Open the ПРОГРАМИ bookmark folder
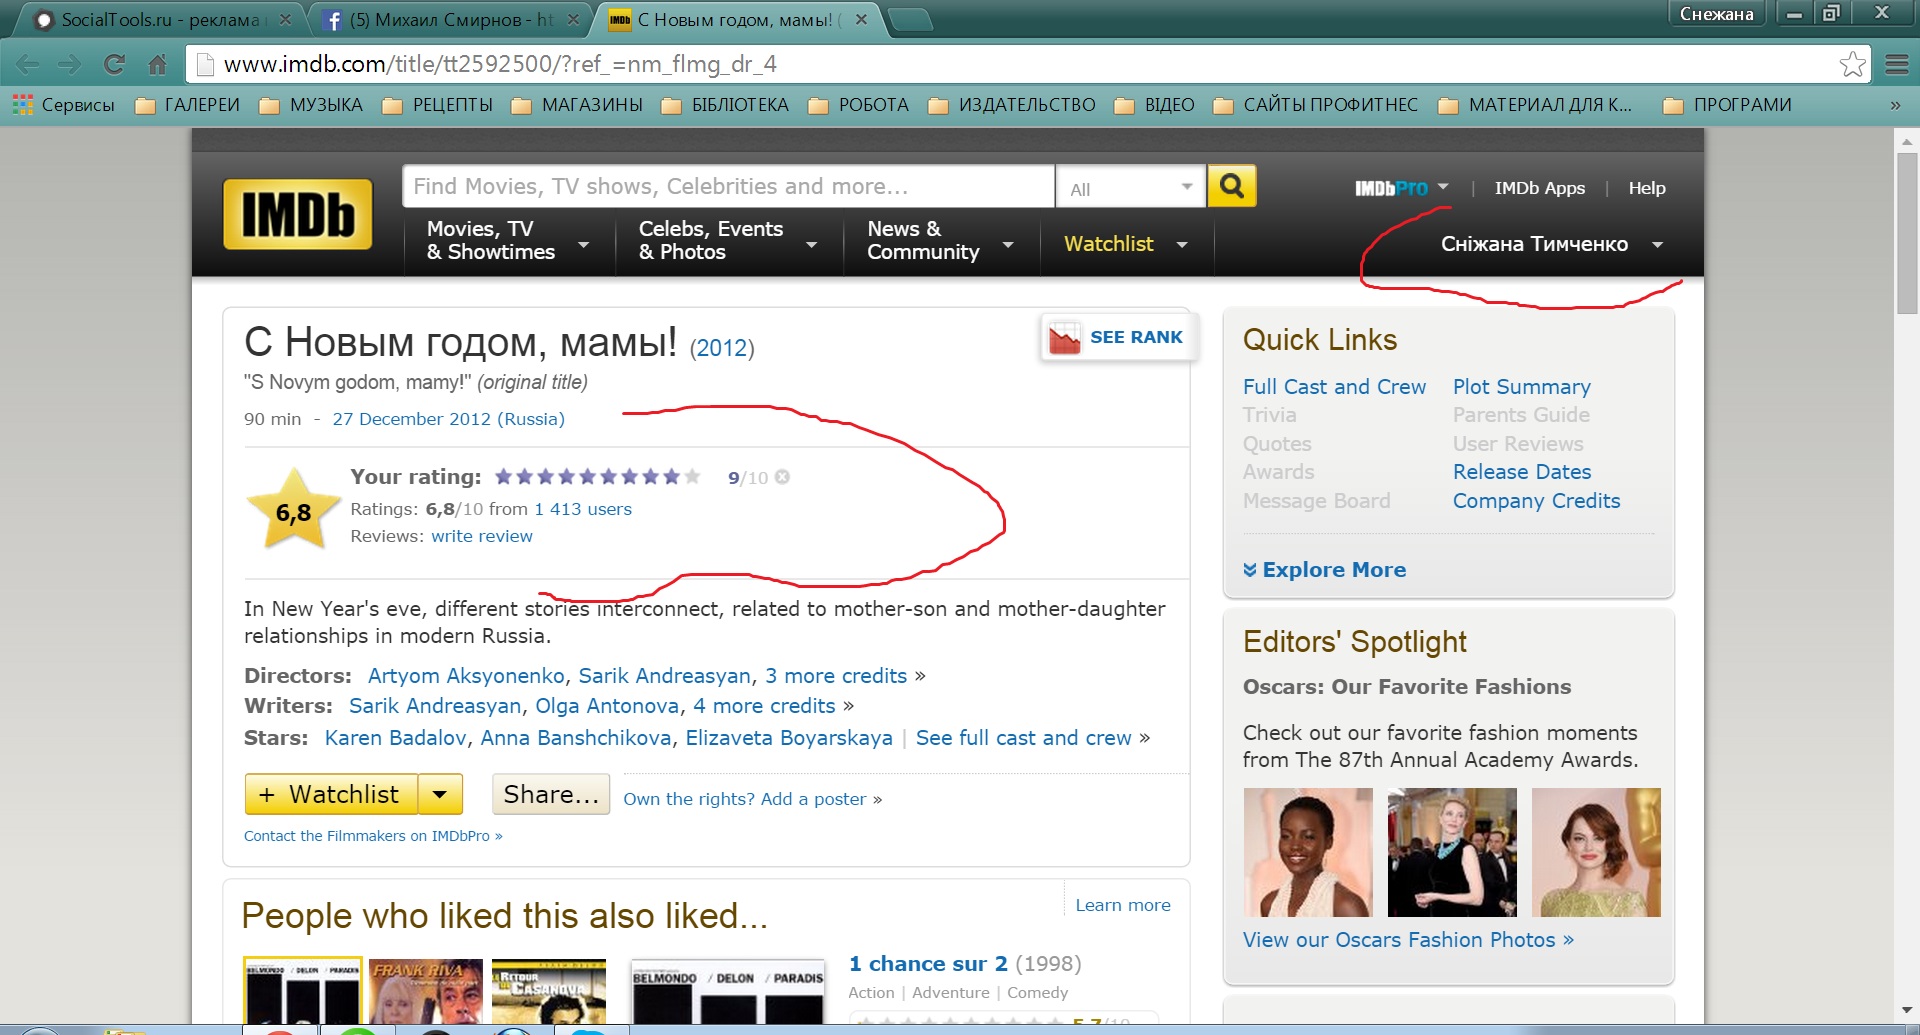Screen dimensions: 1920x1035 (x=1727, y=105)
